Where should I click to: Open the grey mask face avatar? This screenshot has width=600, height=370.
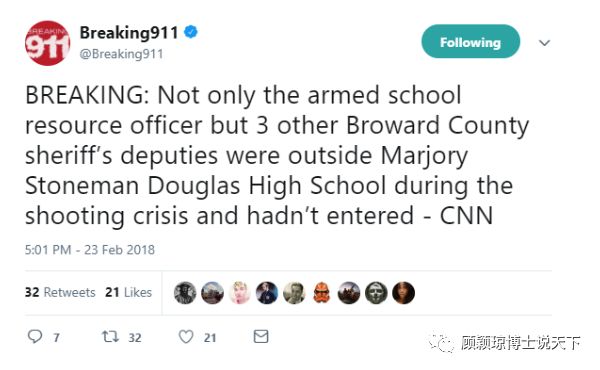point(376,293)
